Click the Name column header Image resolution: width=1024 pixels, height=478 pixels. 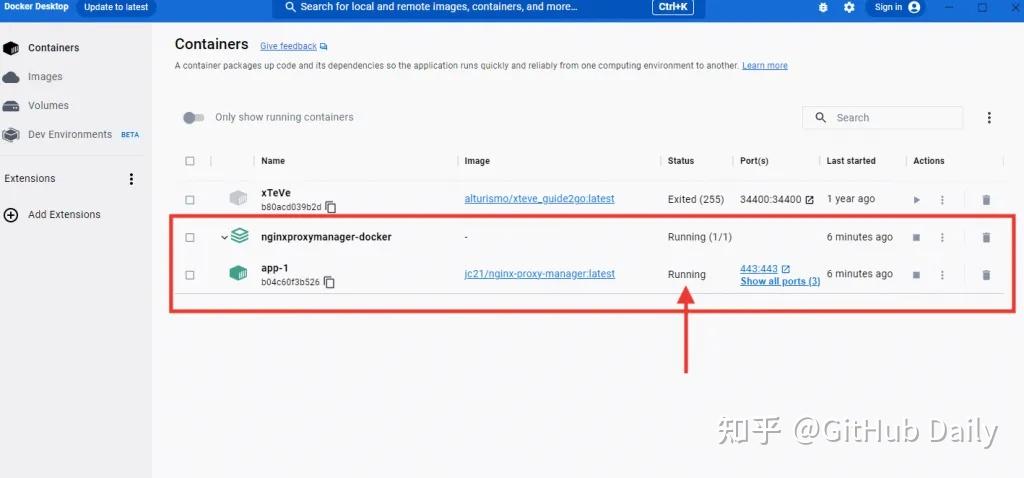tap(273, 161)
